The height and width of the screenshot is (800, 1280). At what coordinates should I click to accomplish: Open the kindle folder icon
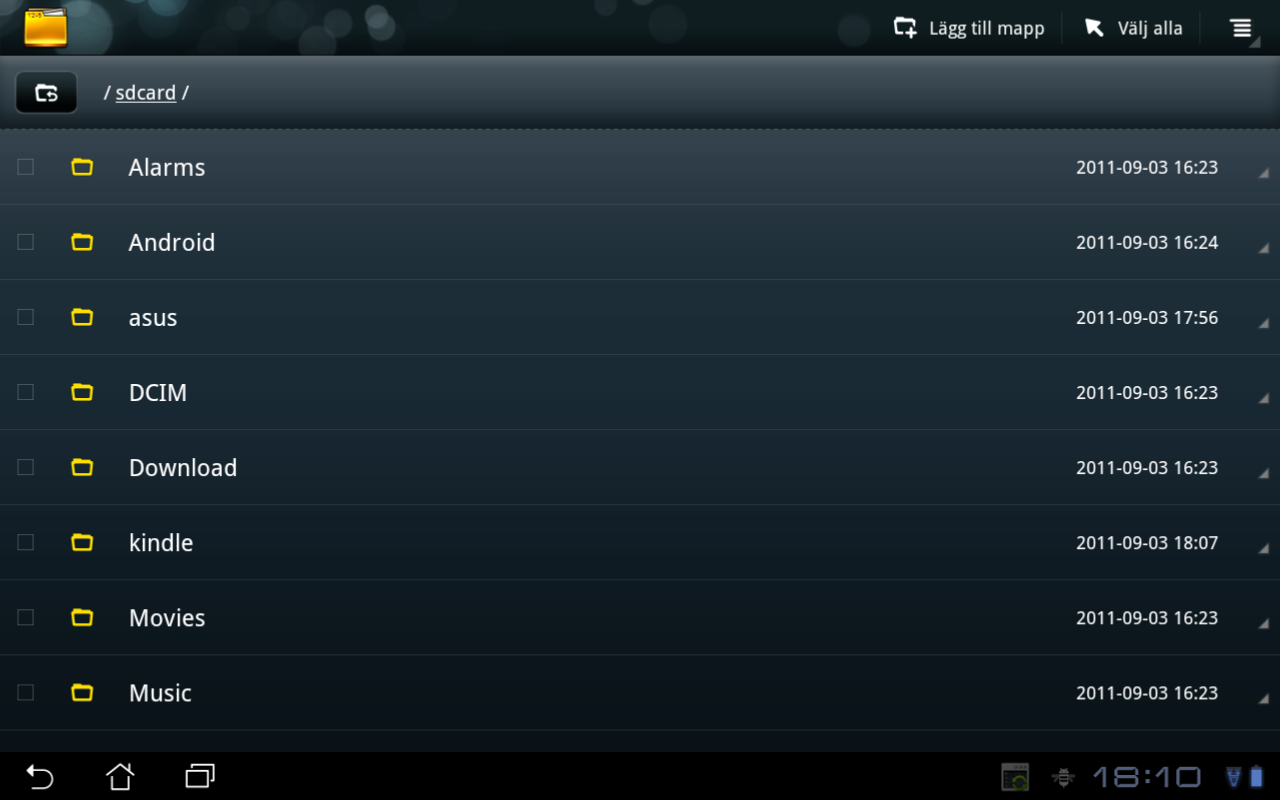tap(82, 542)
